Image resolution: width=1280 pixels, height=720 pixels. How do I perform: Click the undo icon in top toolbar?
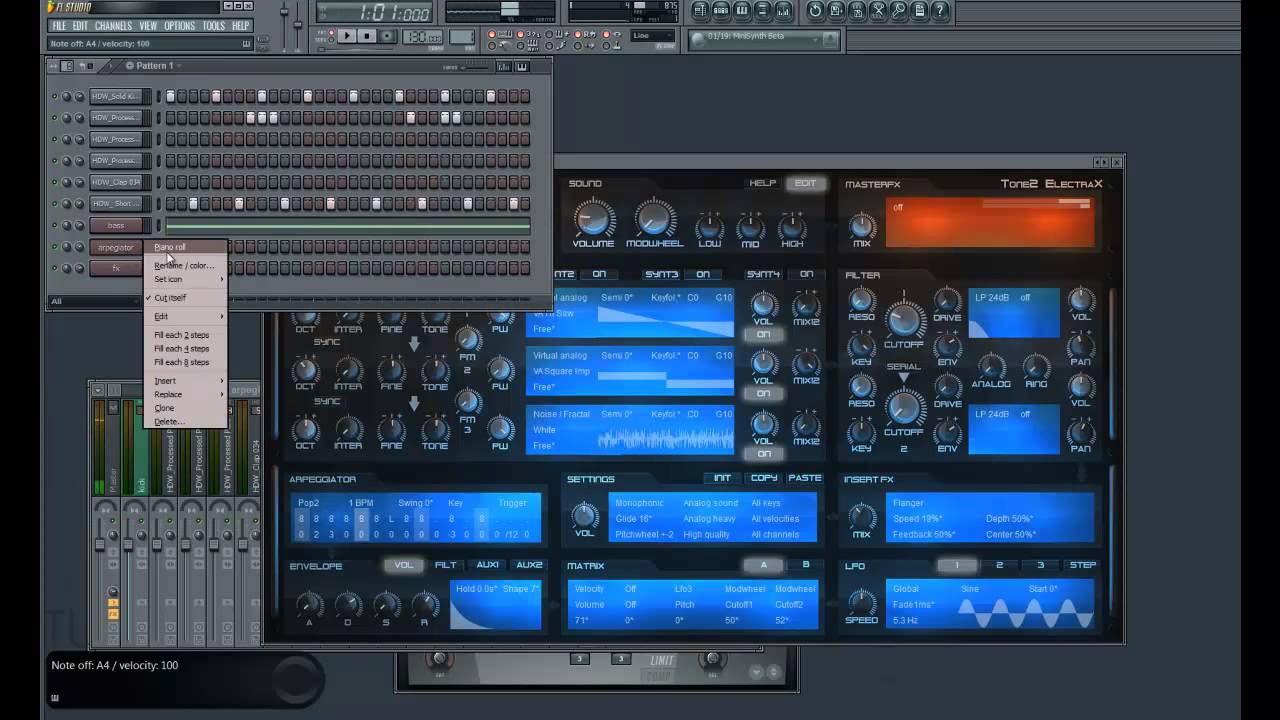815,11
